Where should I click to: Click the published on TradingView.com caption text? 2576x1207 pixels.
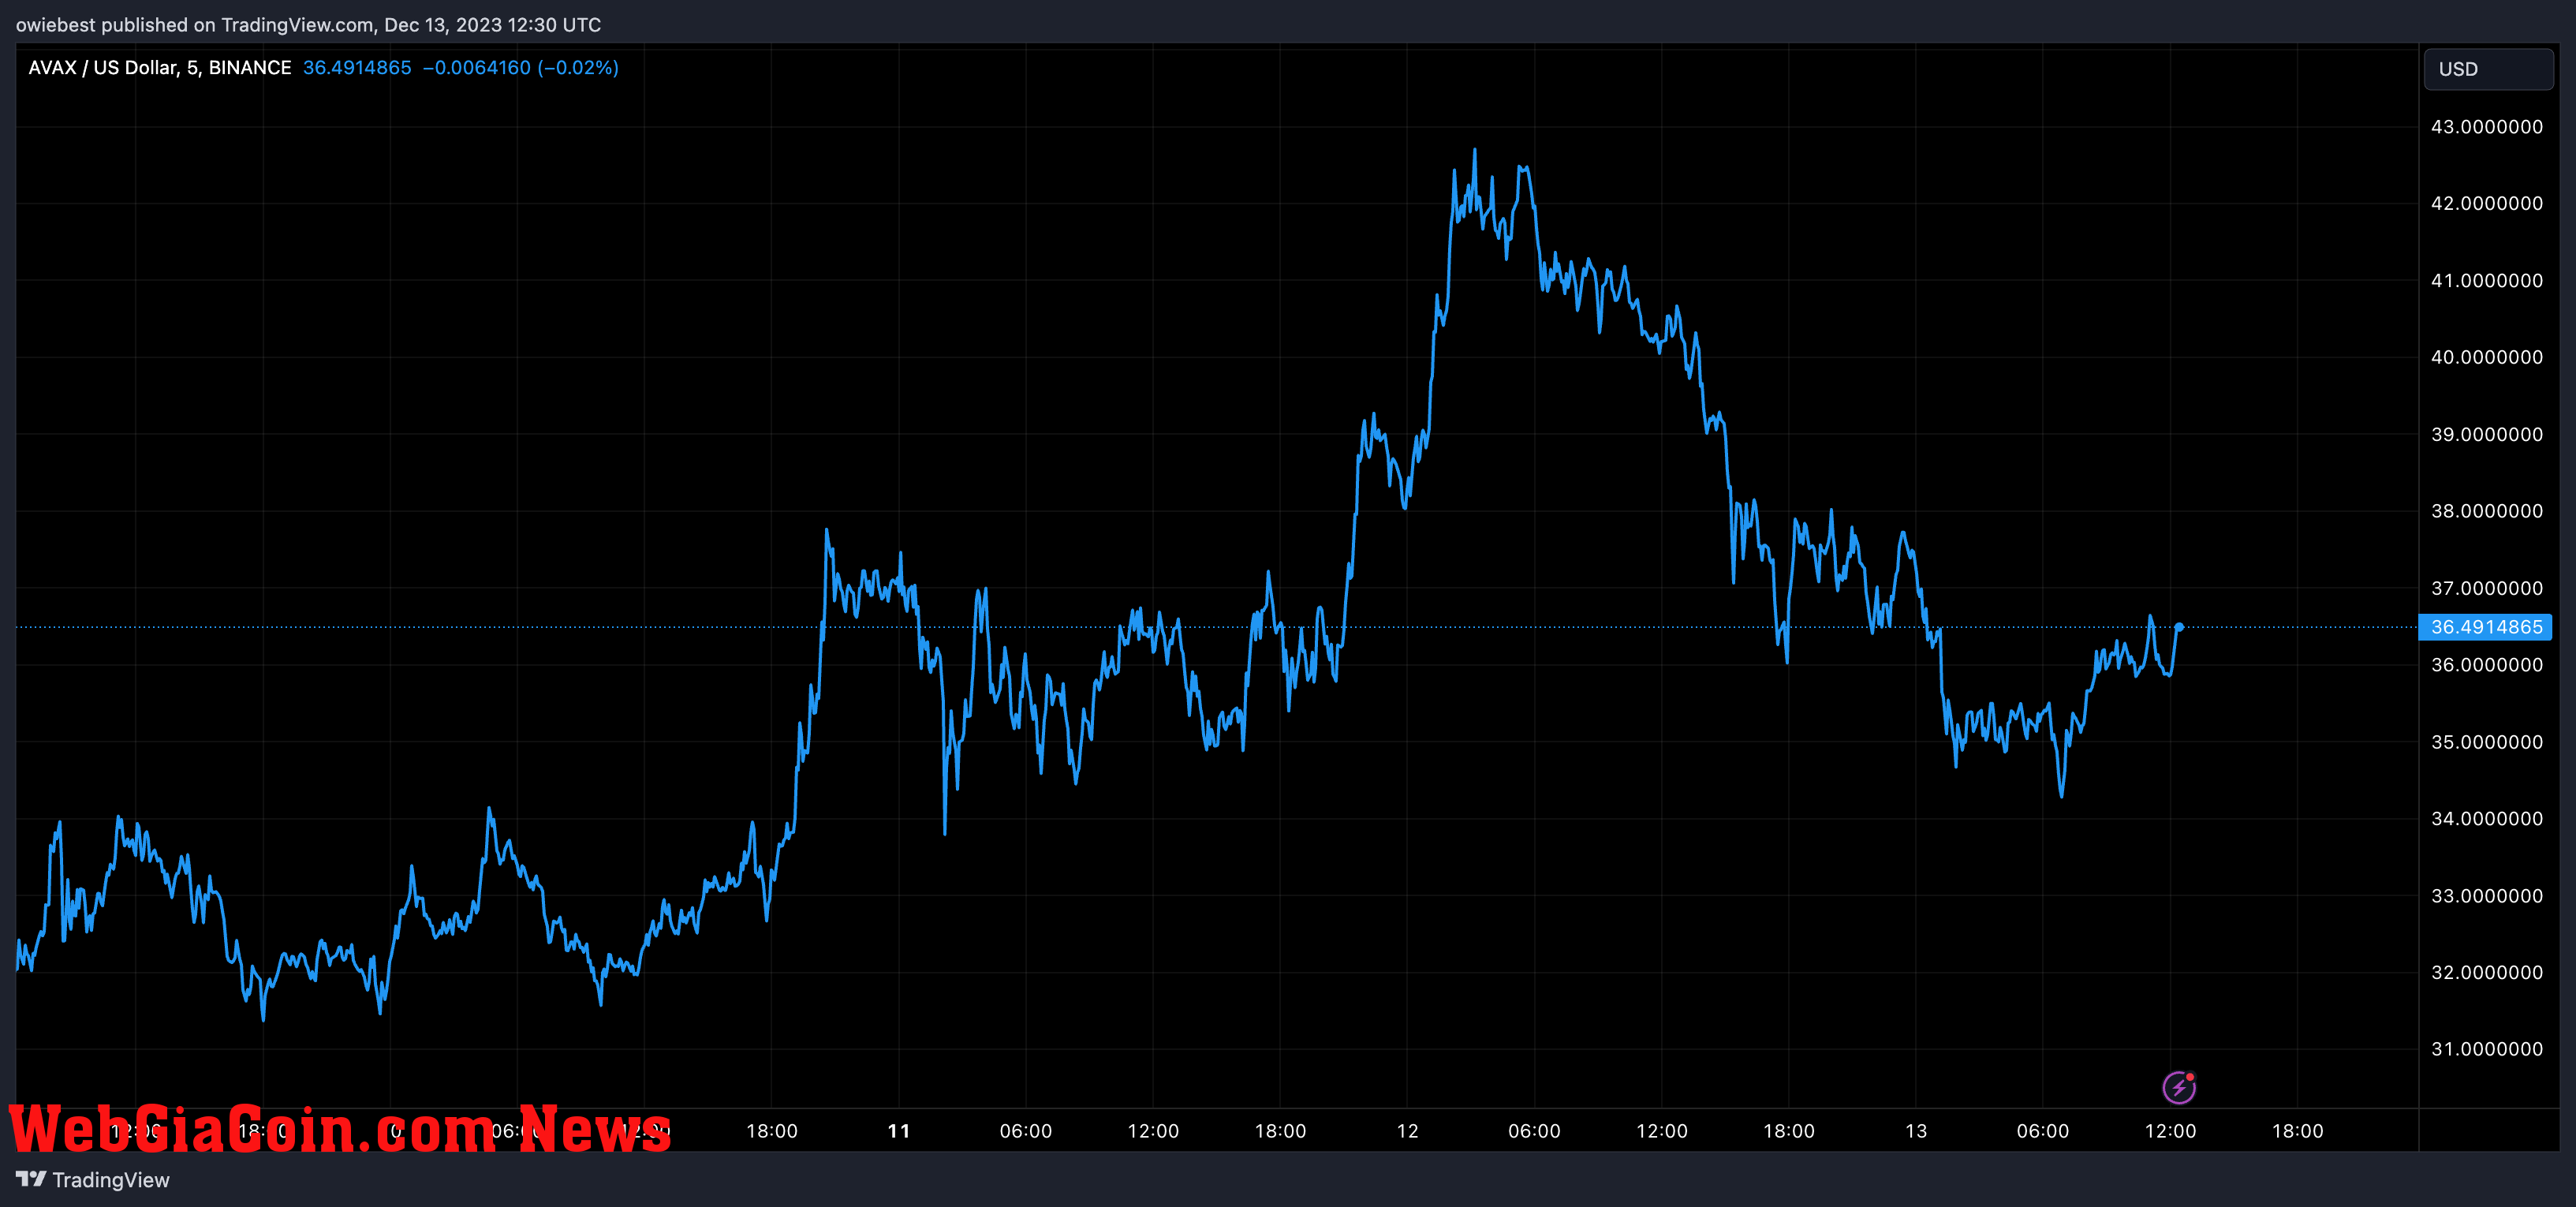308,25
